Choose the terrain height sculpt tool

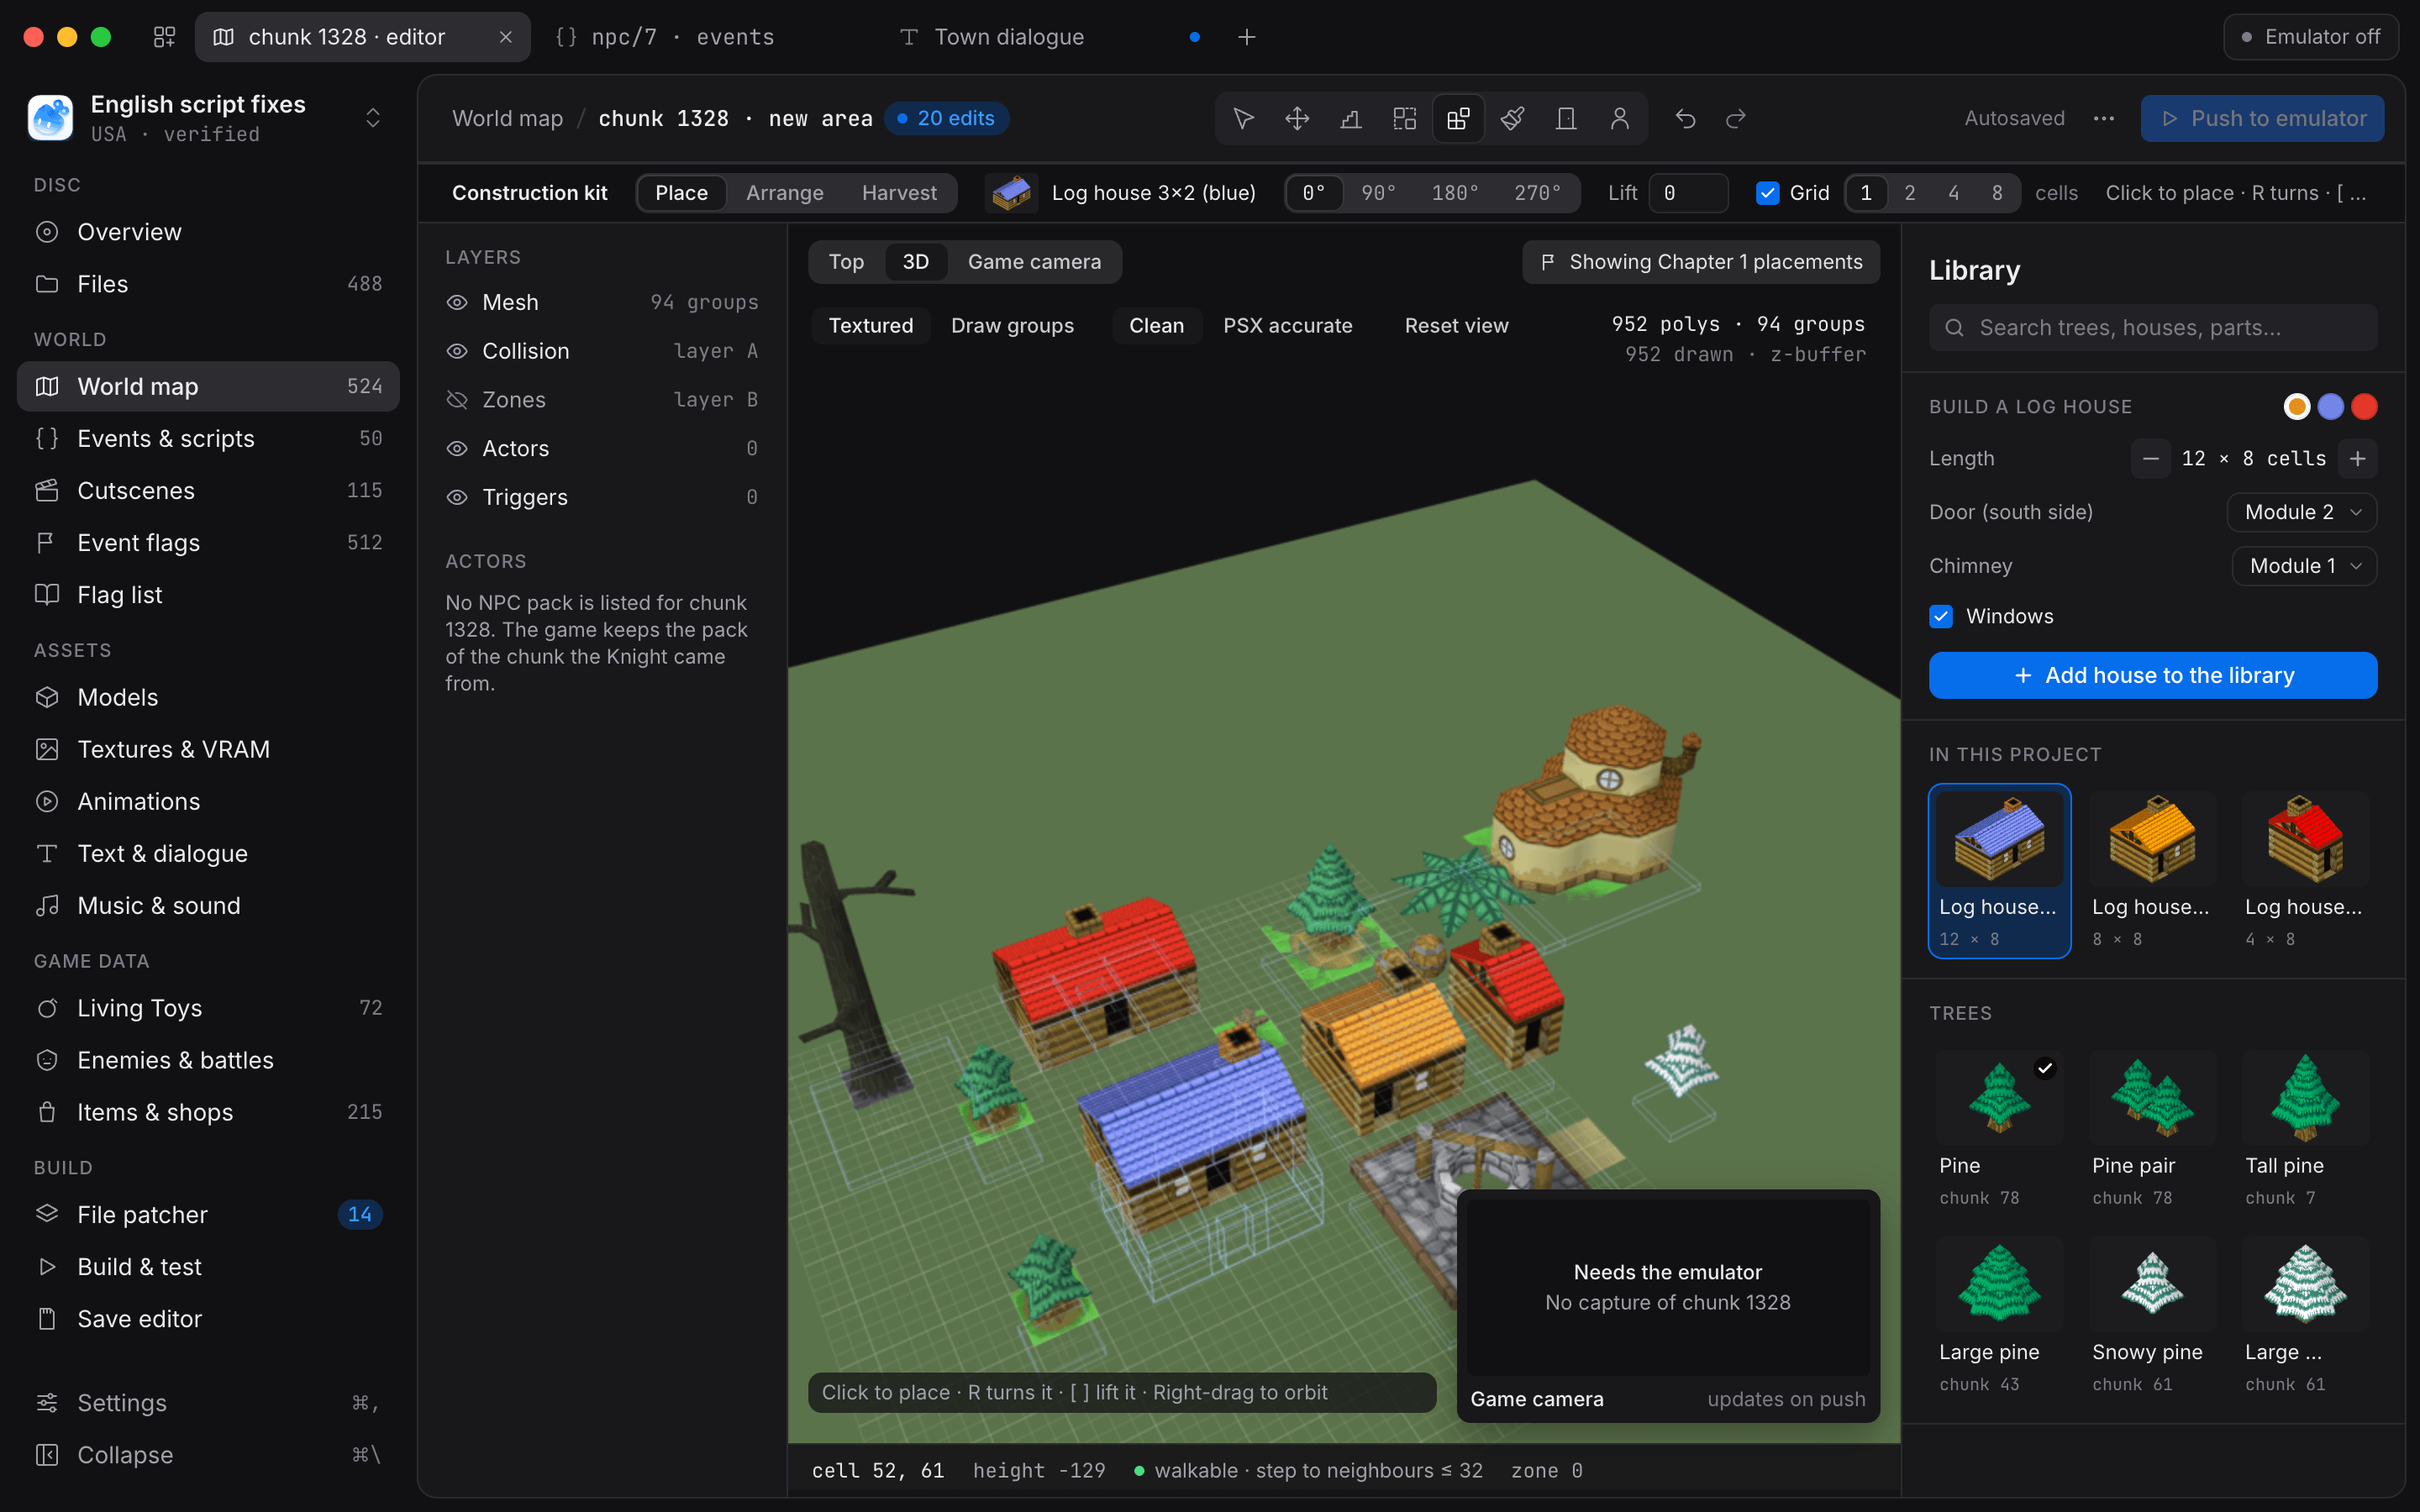point(1351,119)
